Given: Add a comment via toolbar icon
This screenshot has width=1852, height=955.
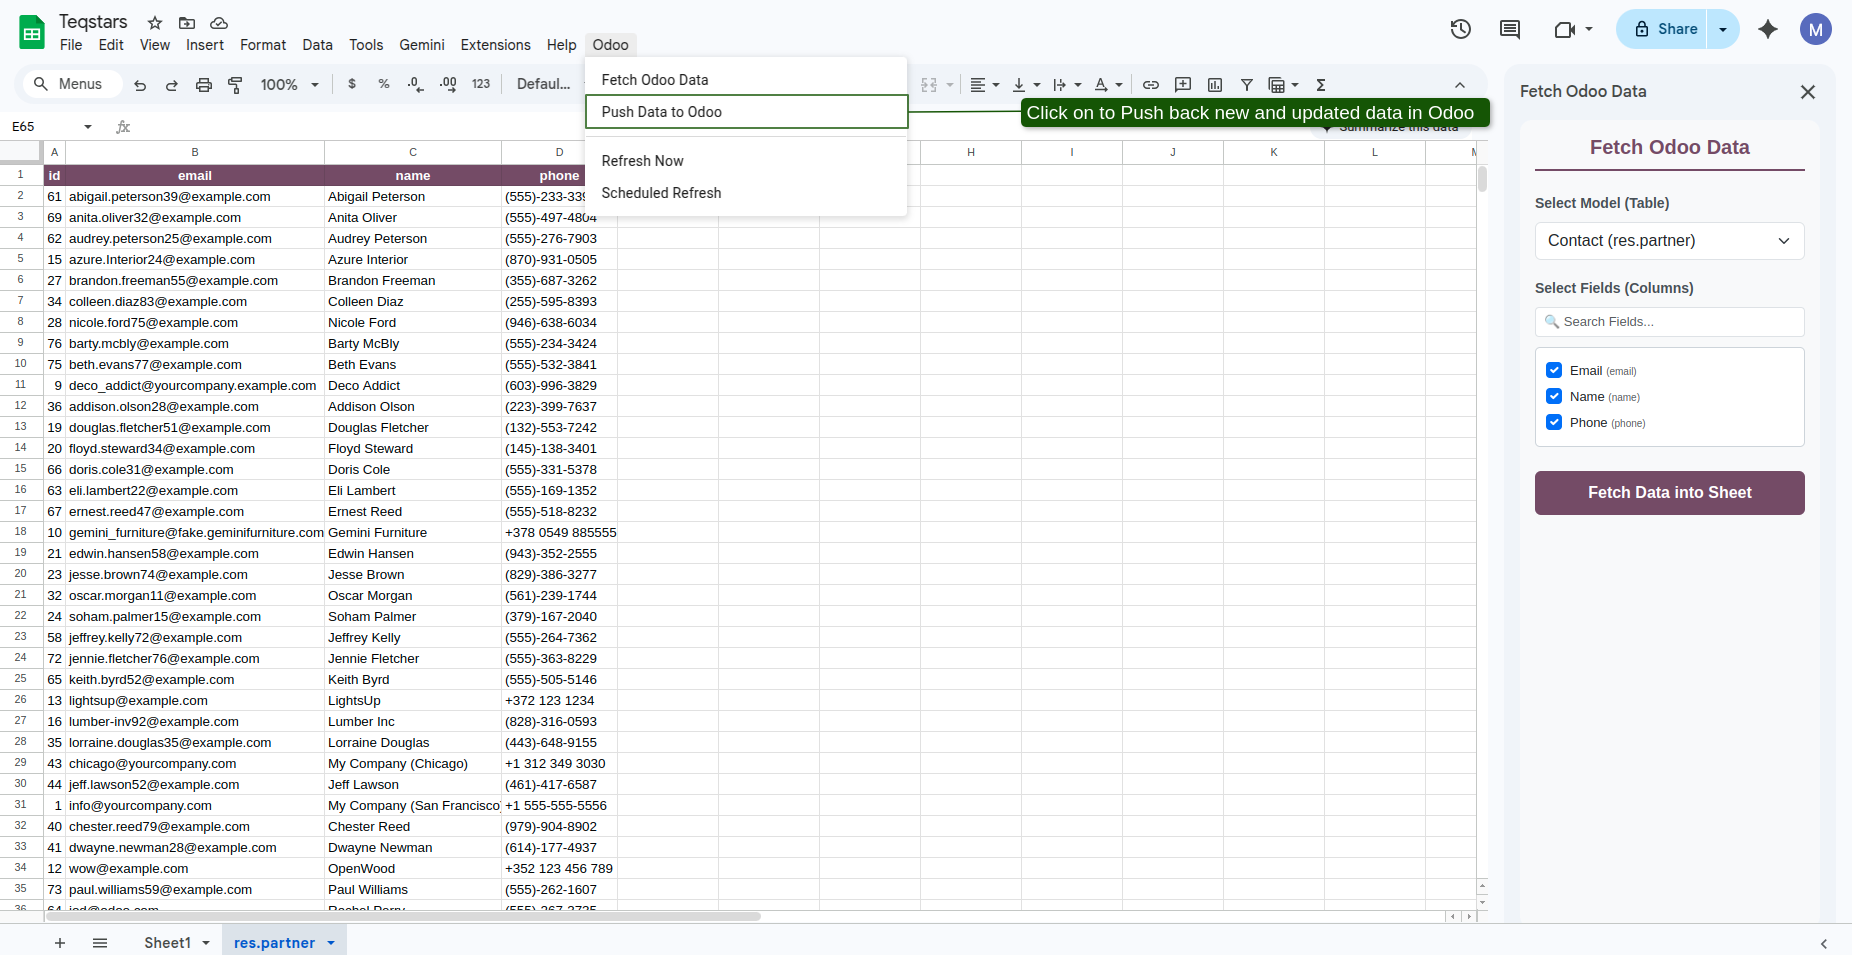Looking at the screenshot, I should (1183, 85).
